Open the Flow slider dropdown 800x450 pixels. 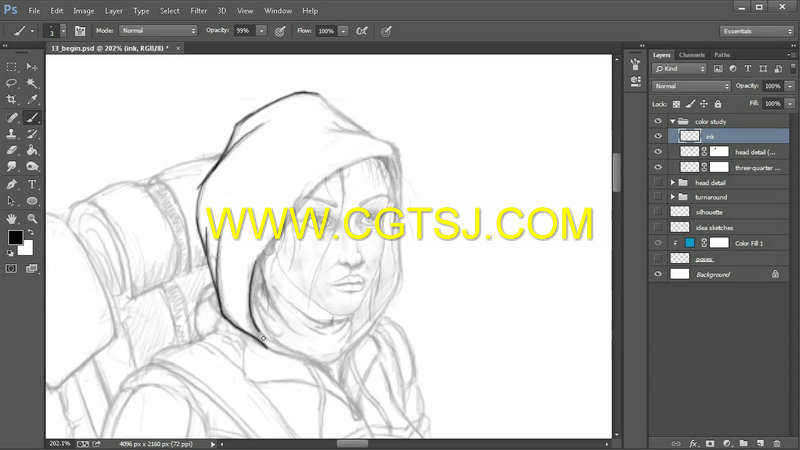click(343, 31)
